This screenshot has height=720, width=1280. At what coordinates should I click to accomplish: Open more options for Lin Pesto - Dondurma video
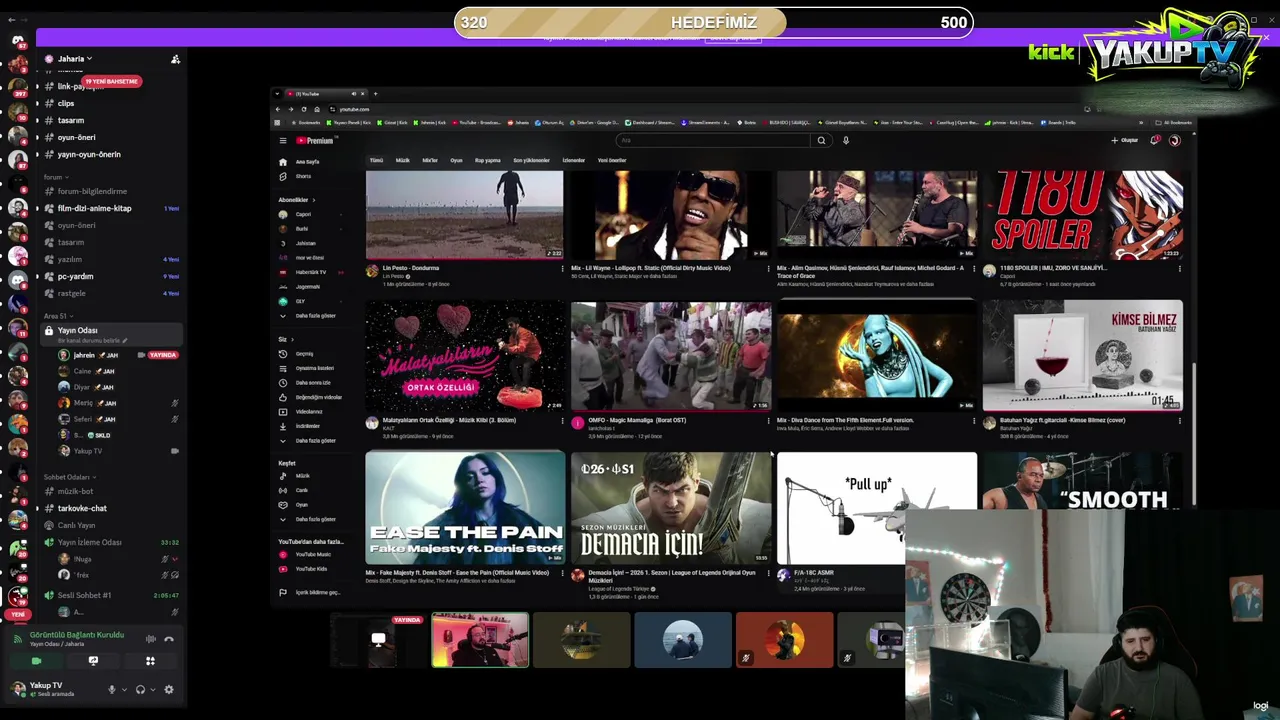[562, 269]
